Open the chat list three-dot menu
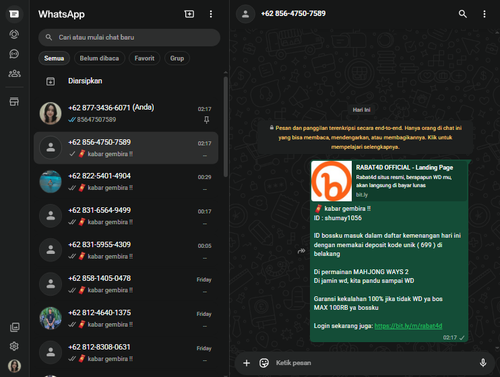The height and width of the screenshot is (377, 500). [211, 14]
